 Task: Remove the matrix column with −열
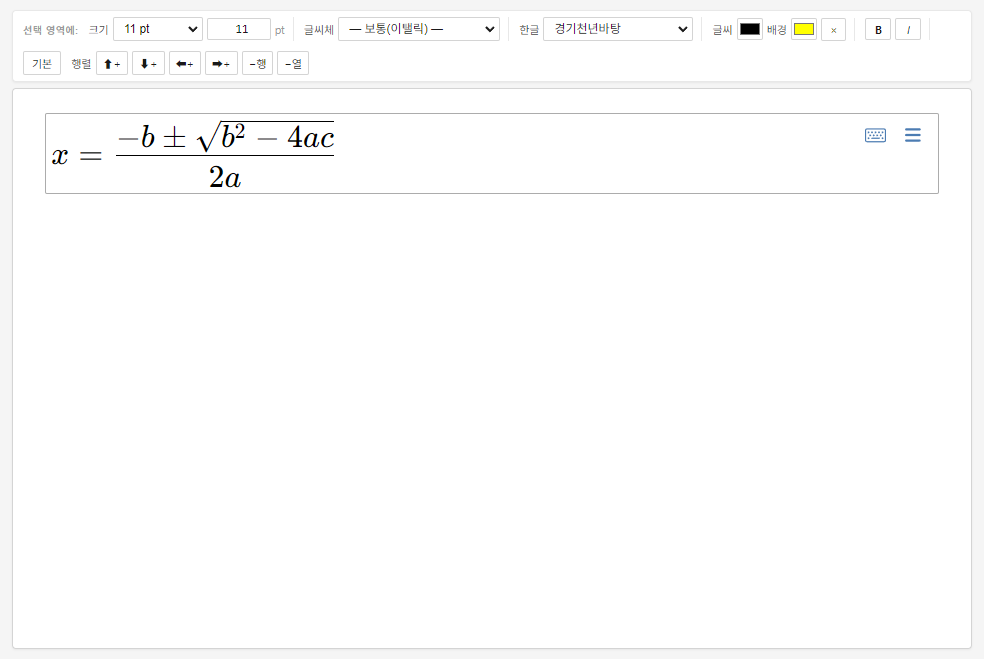pos(293,63)
